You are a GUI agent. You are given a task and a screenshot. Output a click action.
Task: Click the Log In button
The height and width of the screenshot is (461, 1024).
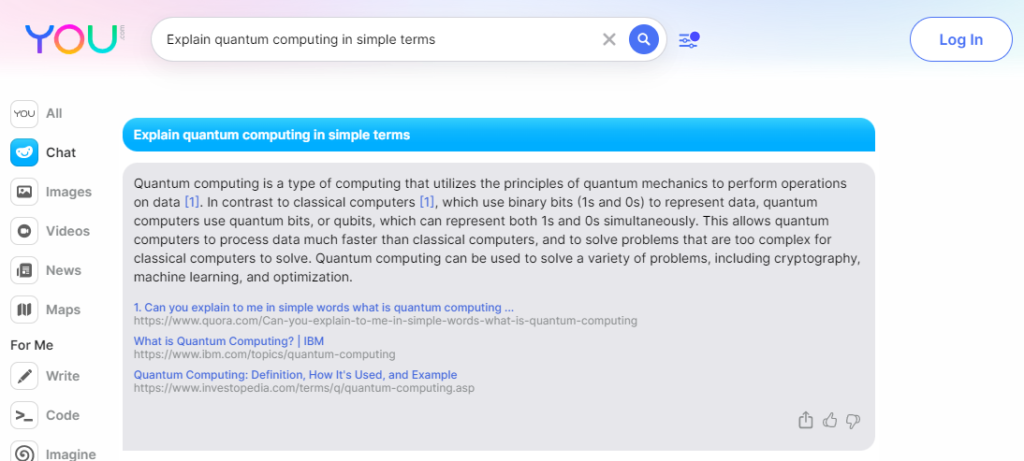pos(961,39)
